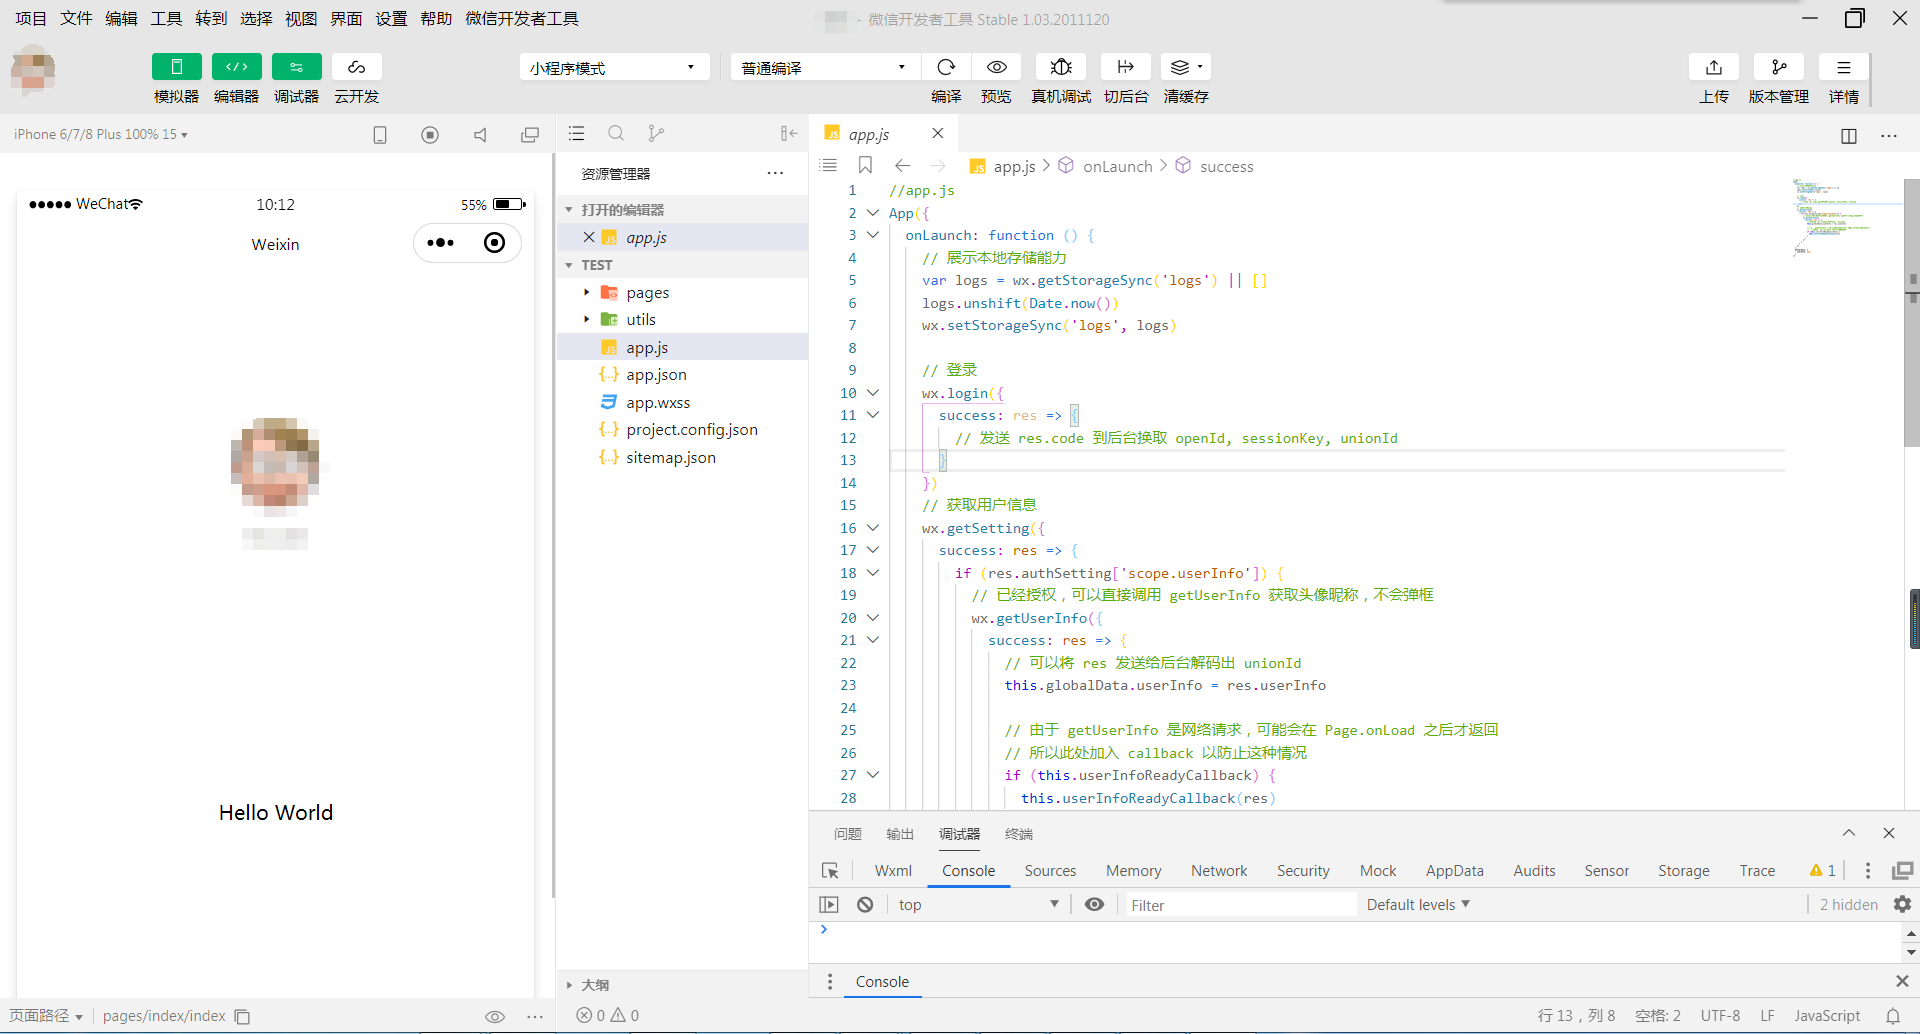This screenshot has height=1034, width=1920.
Task: Toggle the 模拟器 simulator panel button
Action: [x=176, y=67]
